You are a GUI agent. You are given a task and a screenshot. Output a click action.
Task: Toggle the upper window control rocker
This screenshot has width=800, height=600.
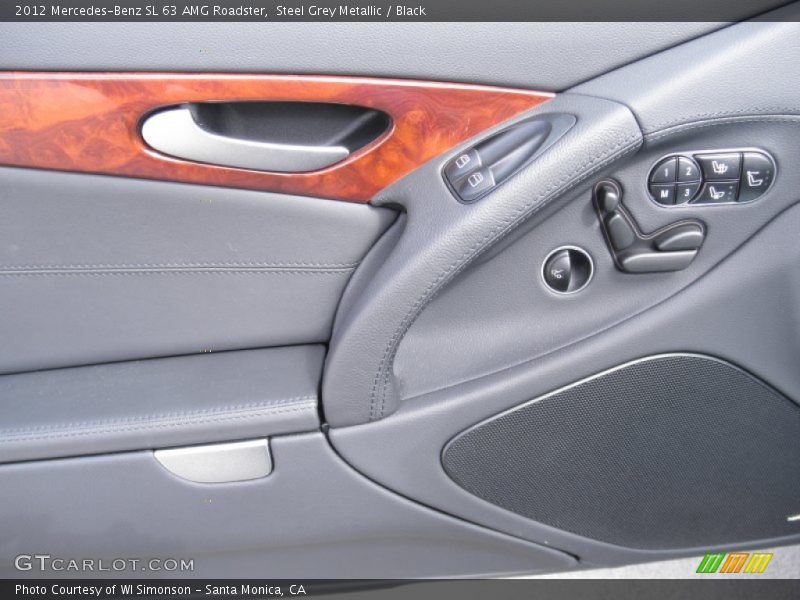tap(463, 161)
